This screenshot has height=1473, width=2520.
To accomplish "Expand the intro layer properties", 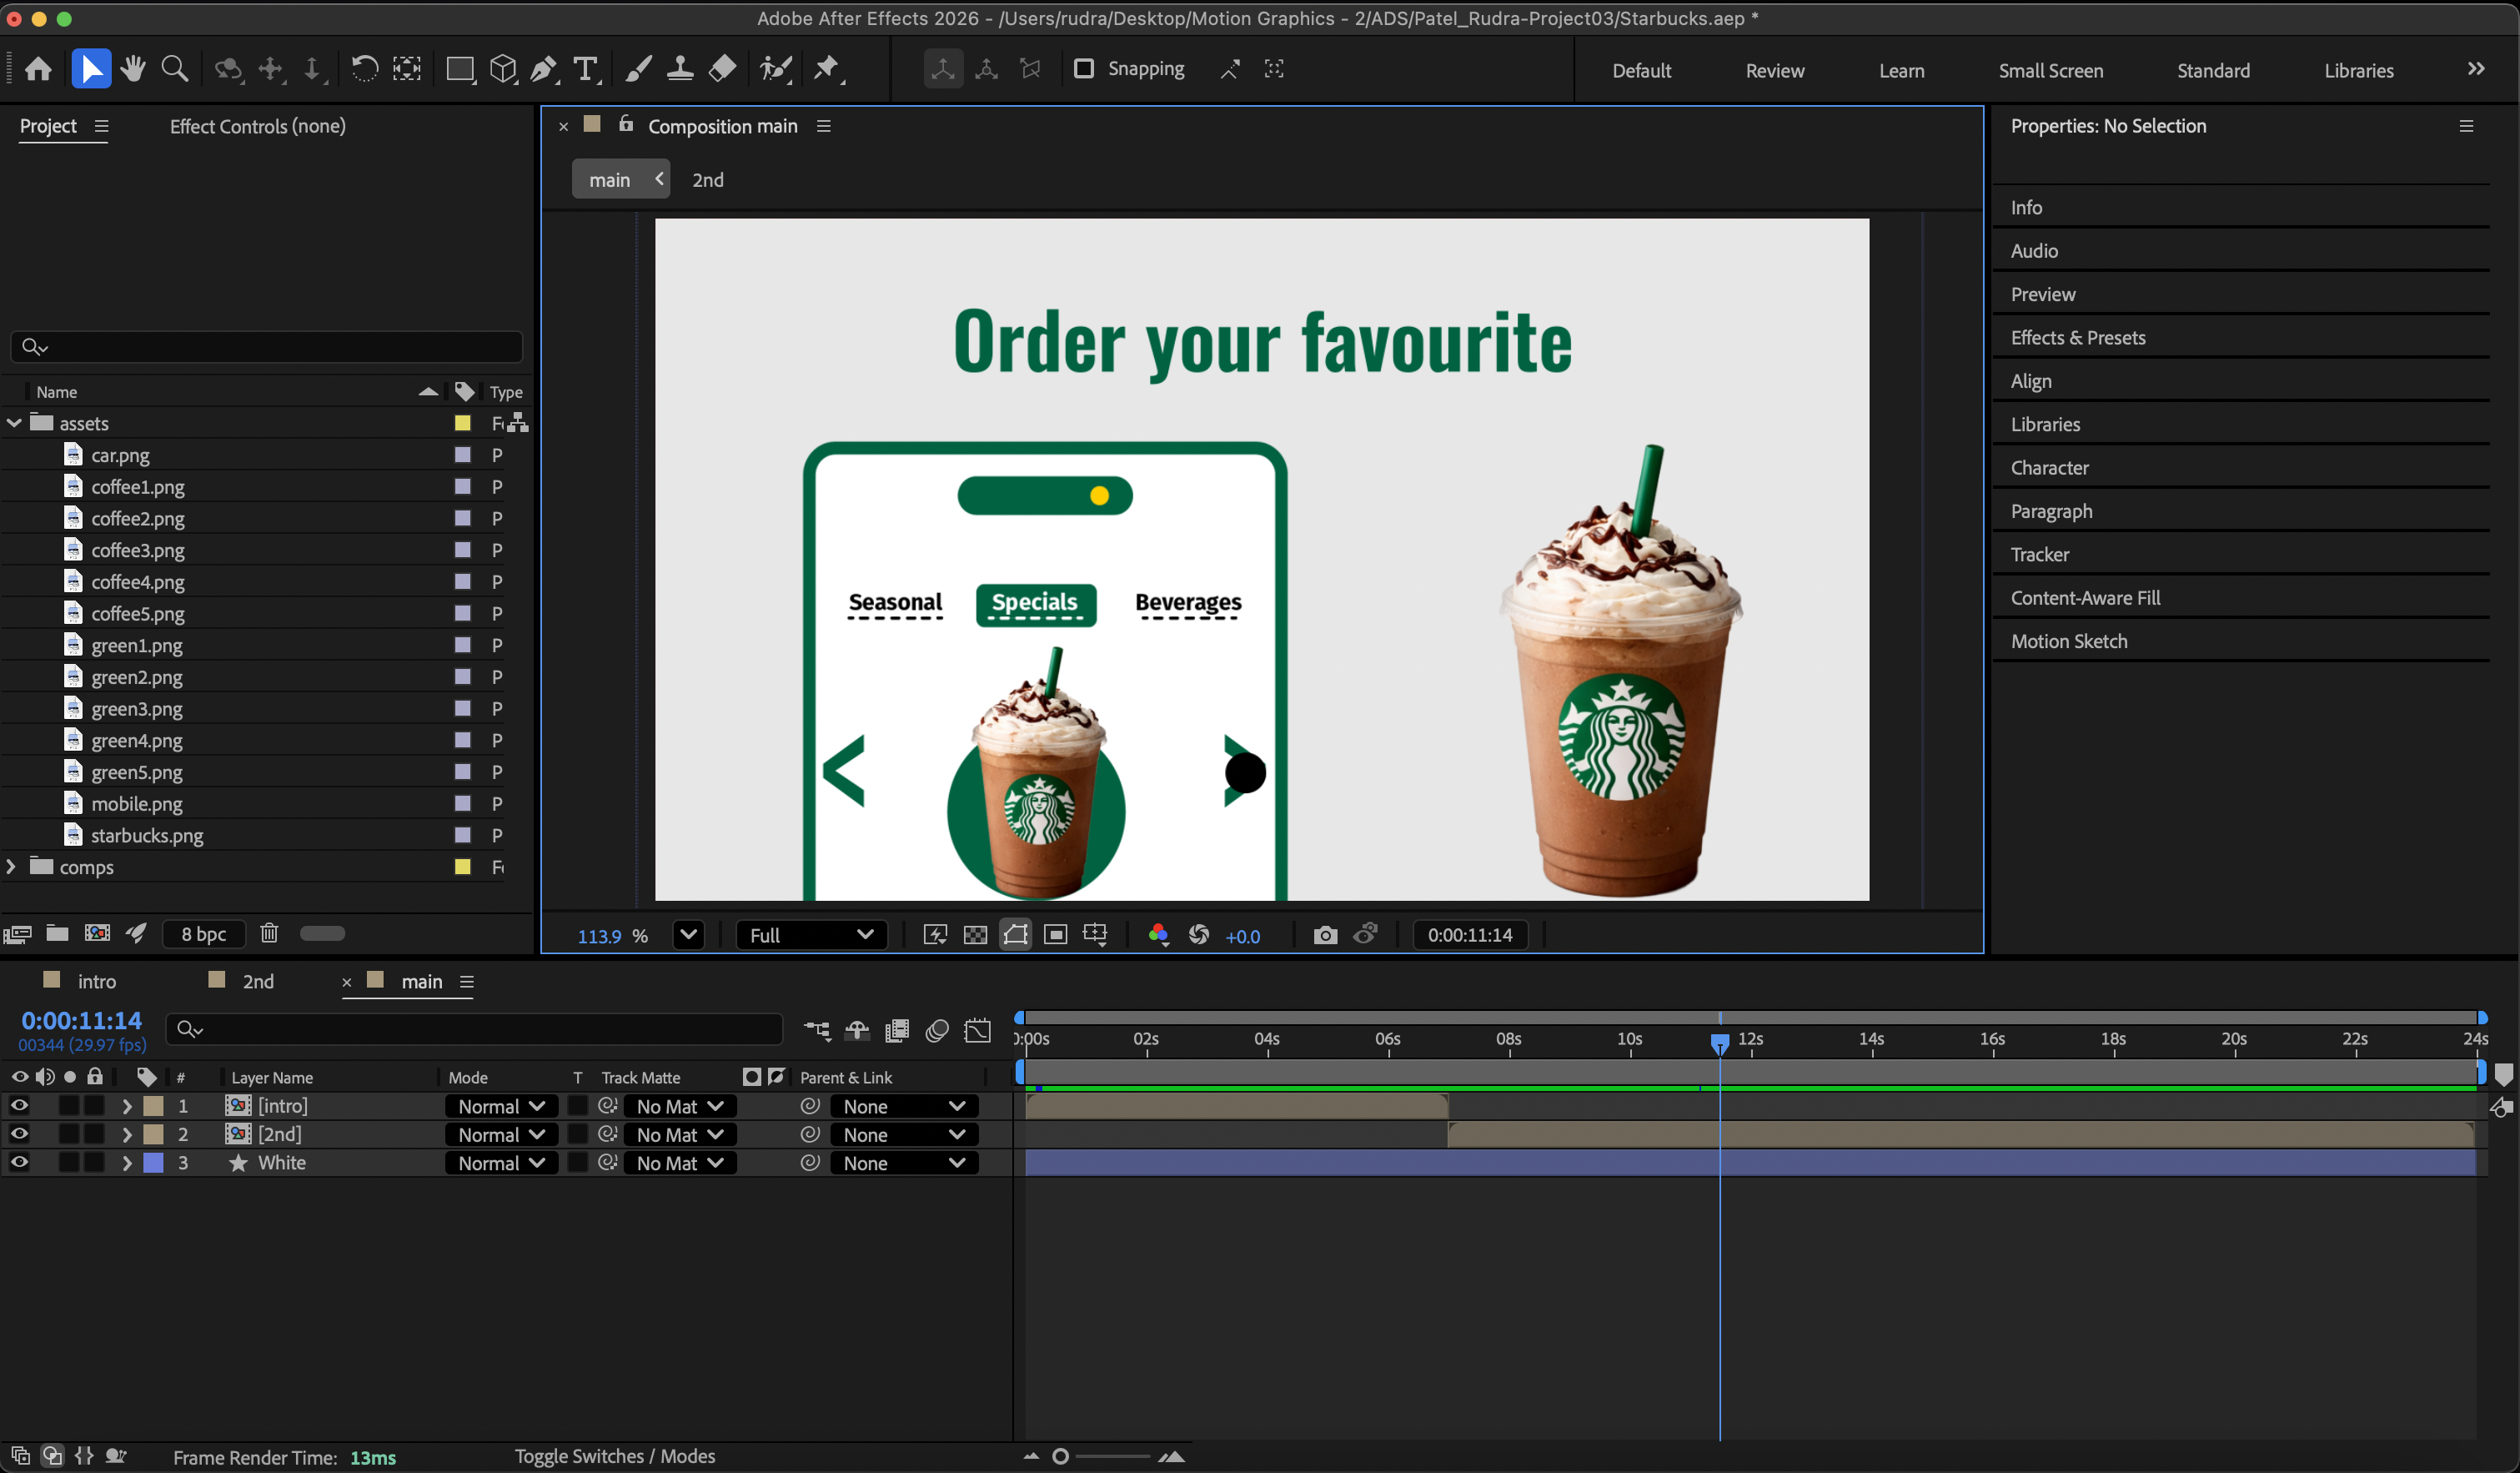I will coord(126,1106).
